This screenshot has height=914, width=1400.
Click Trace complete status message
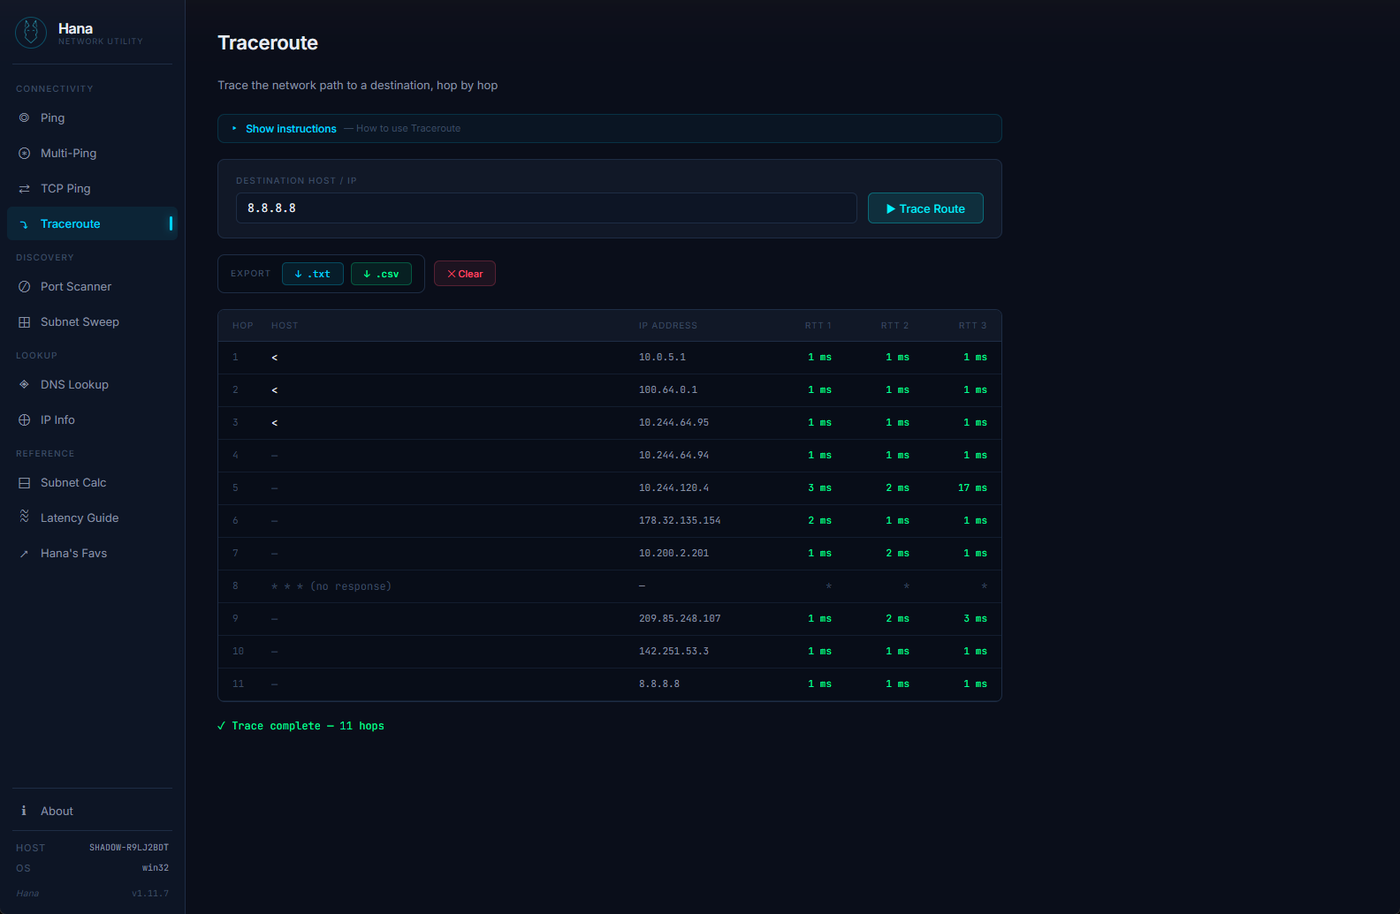pyautogui.click(x=300, y=726)
